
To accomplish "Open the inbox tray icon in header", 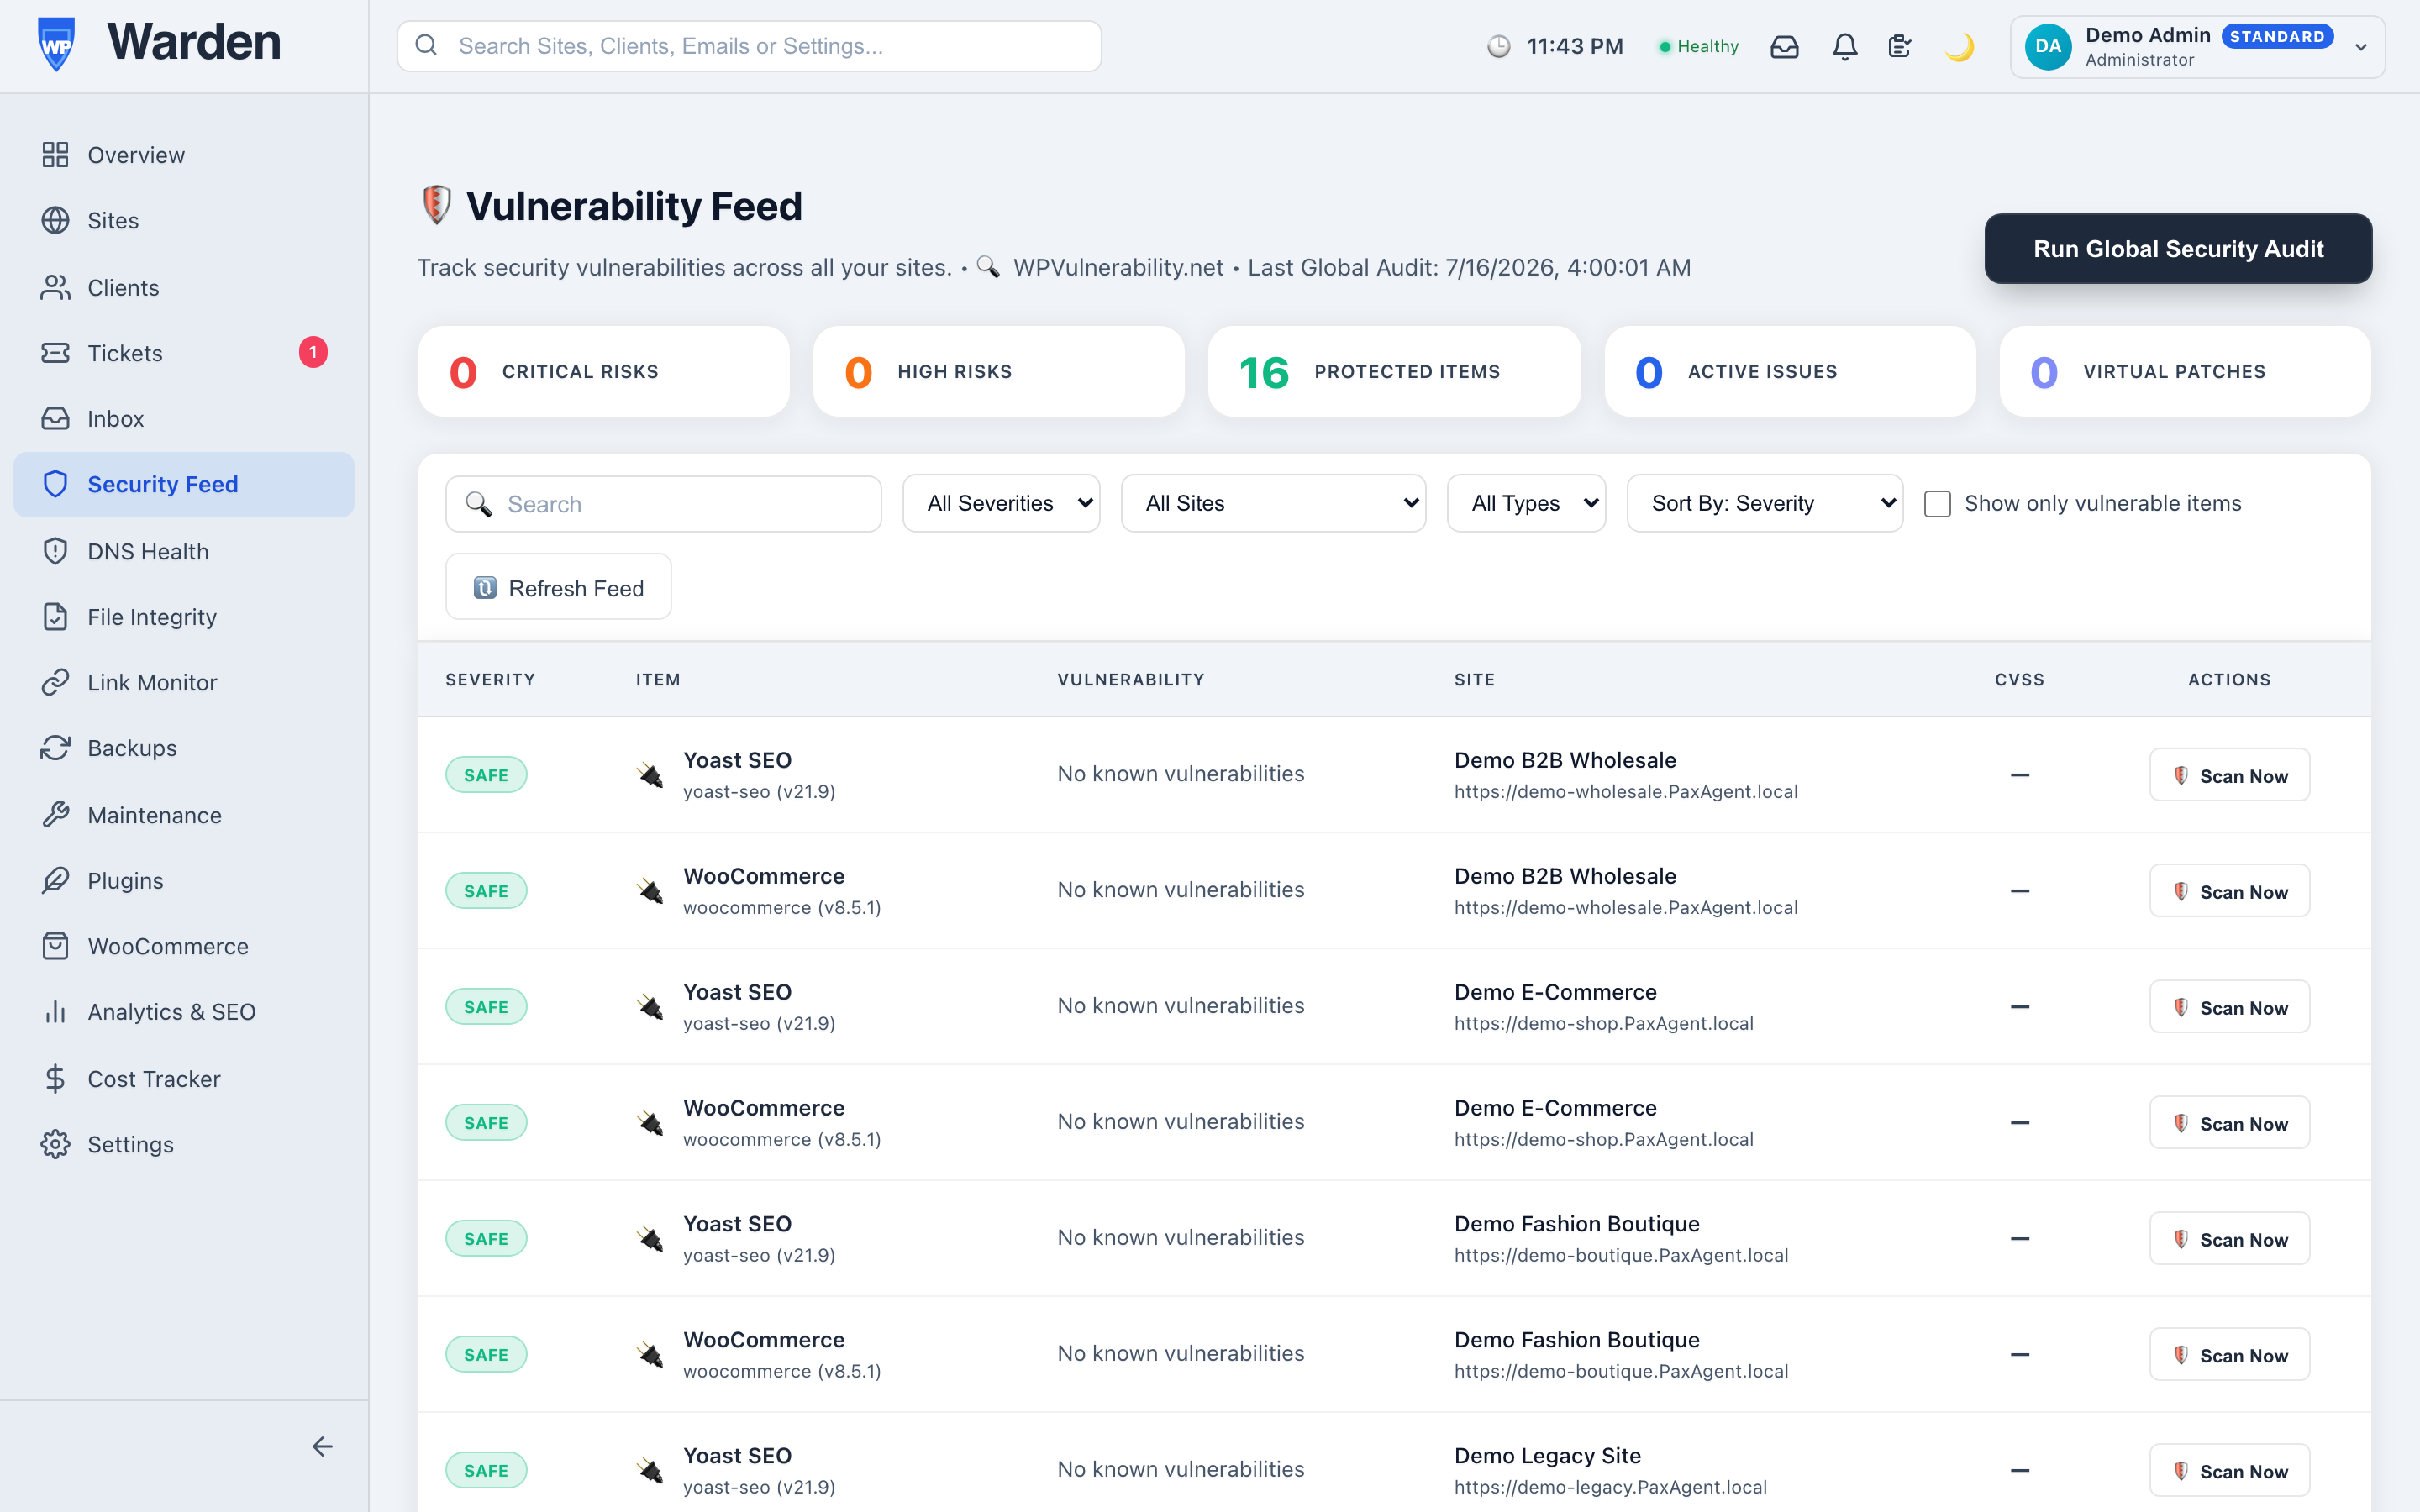I will coord(1784,46).
